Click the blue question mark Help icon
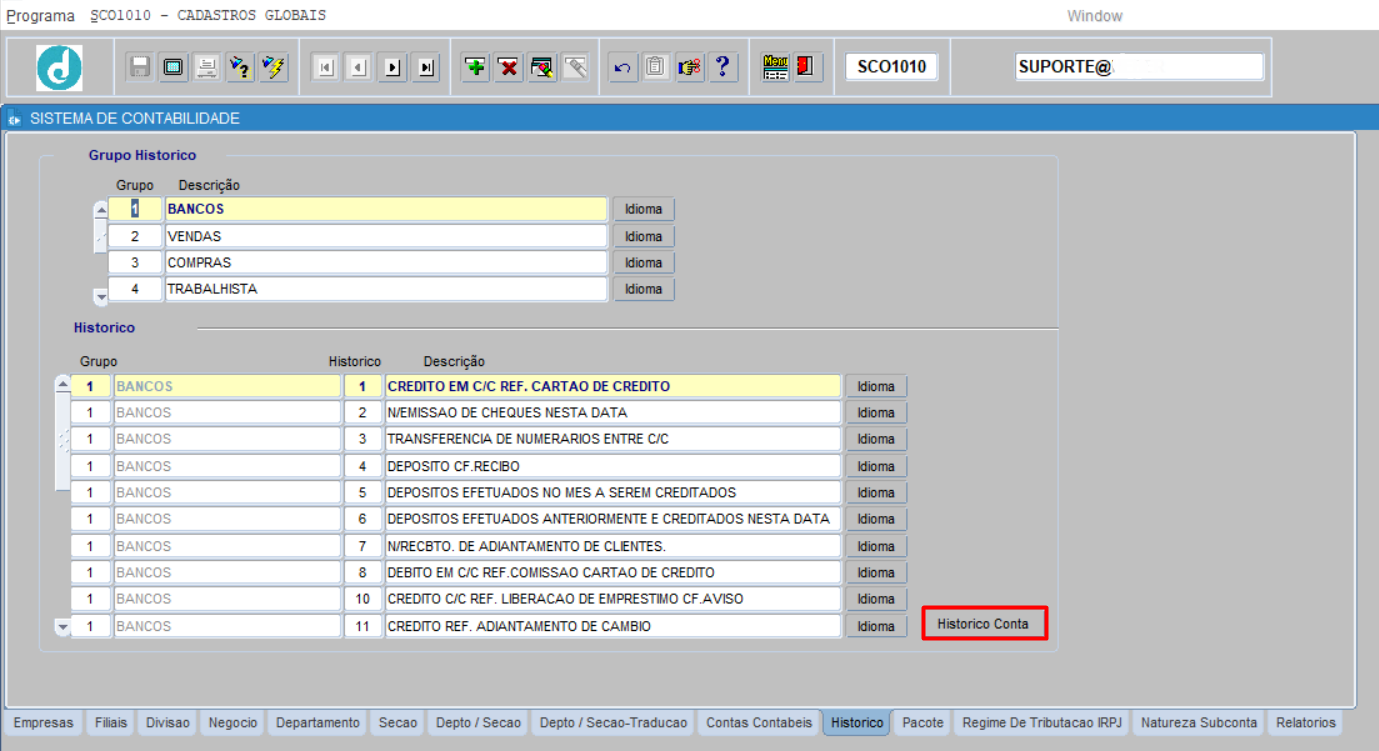 point(722,67)
